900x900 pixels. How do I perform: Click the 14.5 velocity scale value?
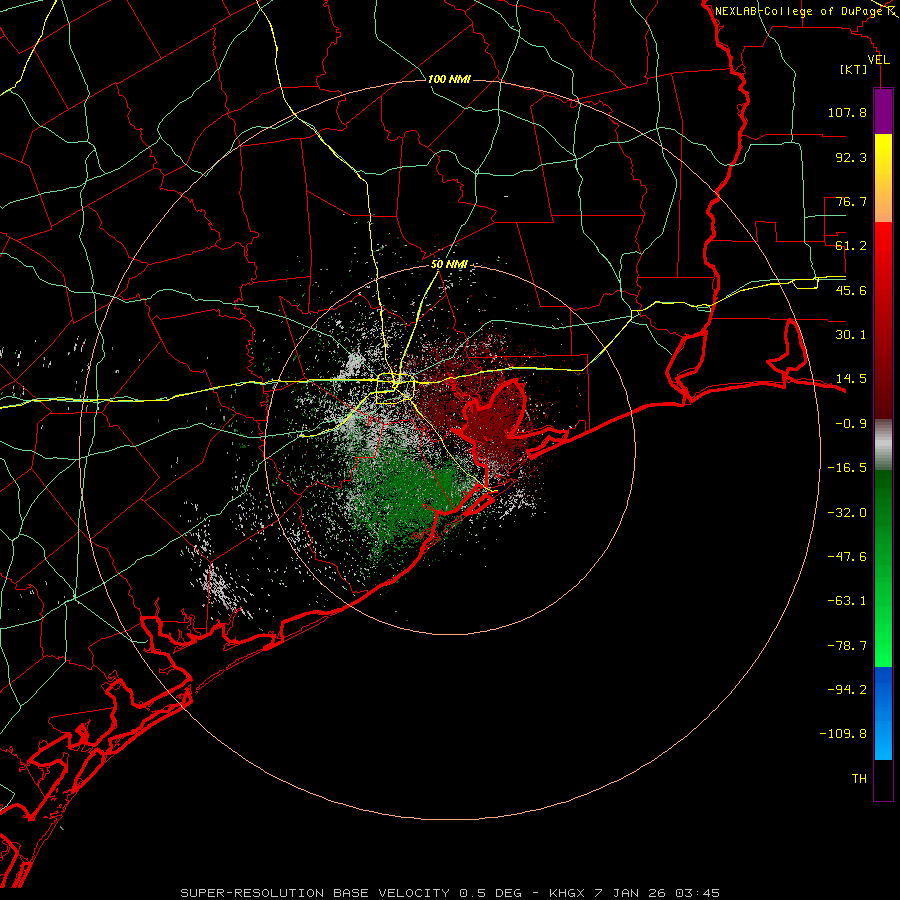(x=851, y=379)
